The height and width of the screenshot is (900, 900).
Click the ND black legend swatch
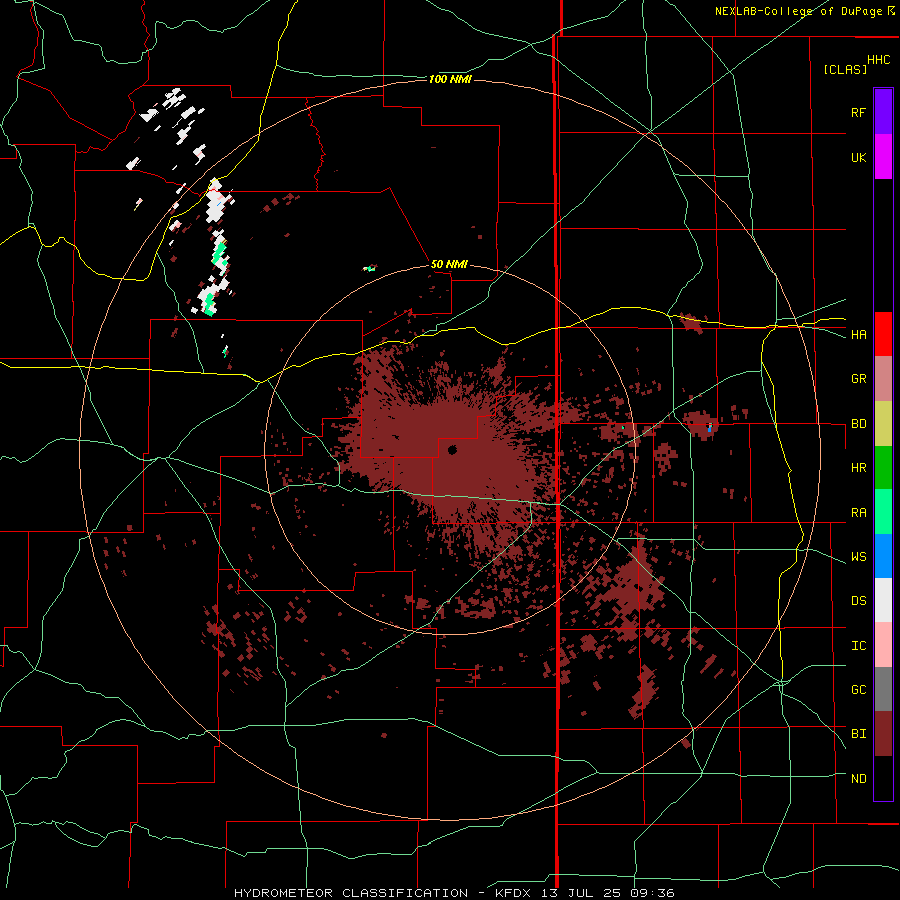point(883,778)
